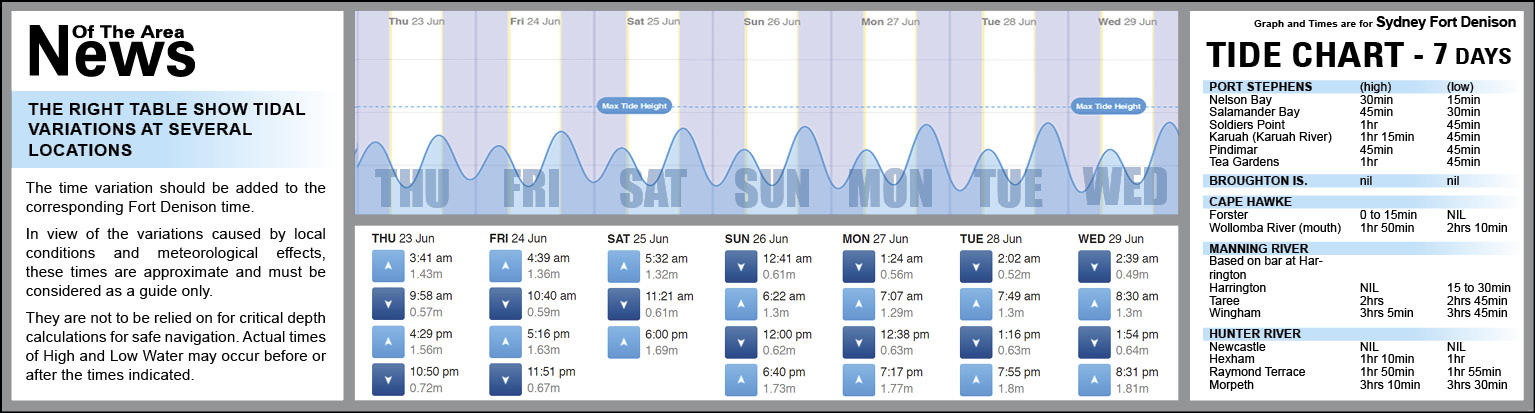The width and height of the screenshot is (1535, 413).
Task: Click the Max Tide Height label near Wednesday
Action: point(1106,106)
